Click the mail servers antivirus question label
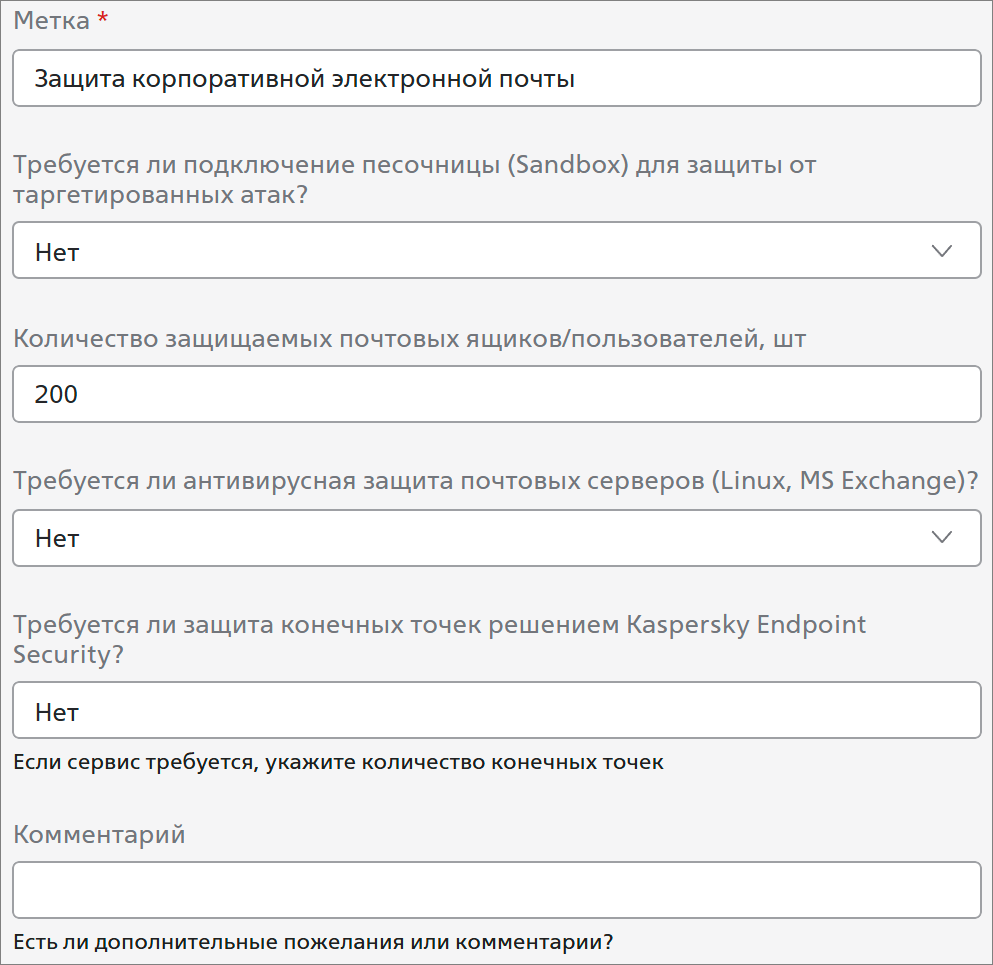The image size is (993, 965). 496,481
